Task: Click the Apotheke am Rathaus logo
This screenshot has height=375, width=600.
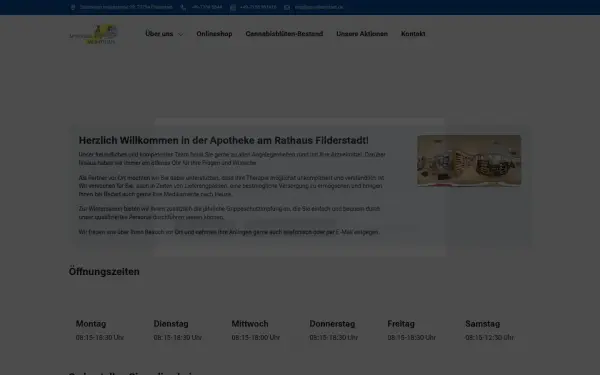Action: 93,34
